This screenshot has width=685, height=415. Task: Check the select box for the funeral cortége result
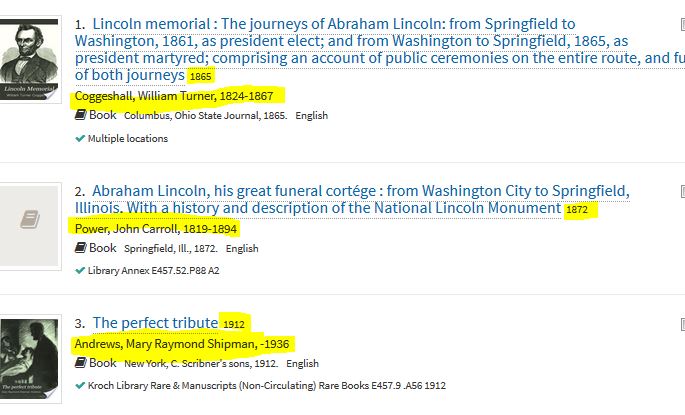point(681,189)
